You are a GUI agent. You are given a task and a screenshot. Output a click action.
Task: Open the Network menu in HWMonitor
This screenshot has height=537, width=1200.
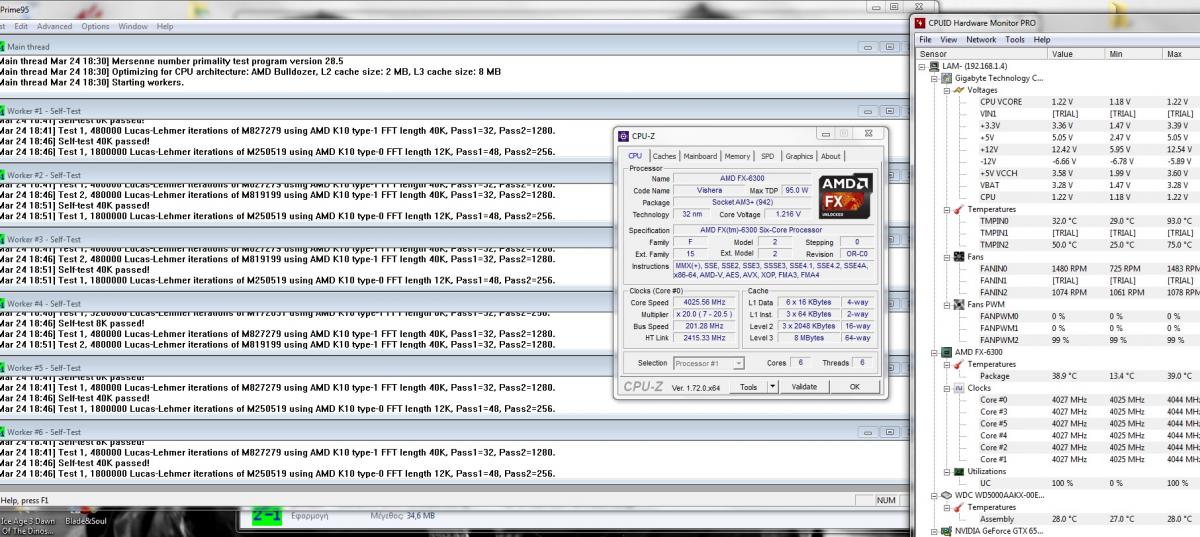click(x=981, y=40)
